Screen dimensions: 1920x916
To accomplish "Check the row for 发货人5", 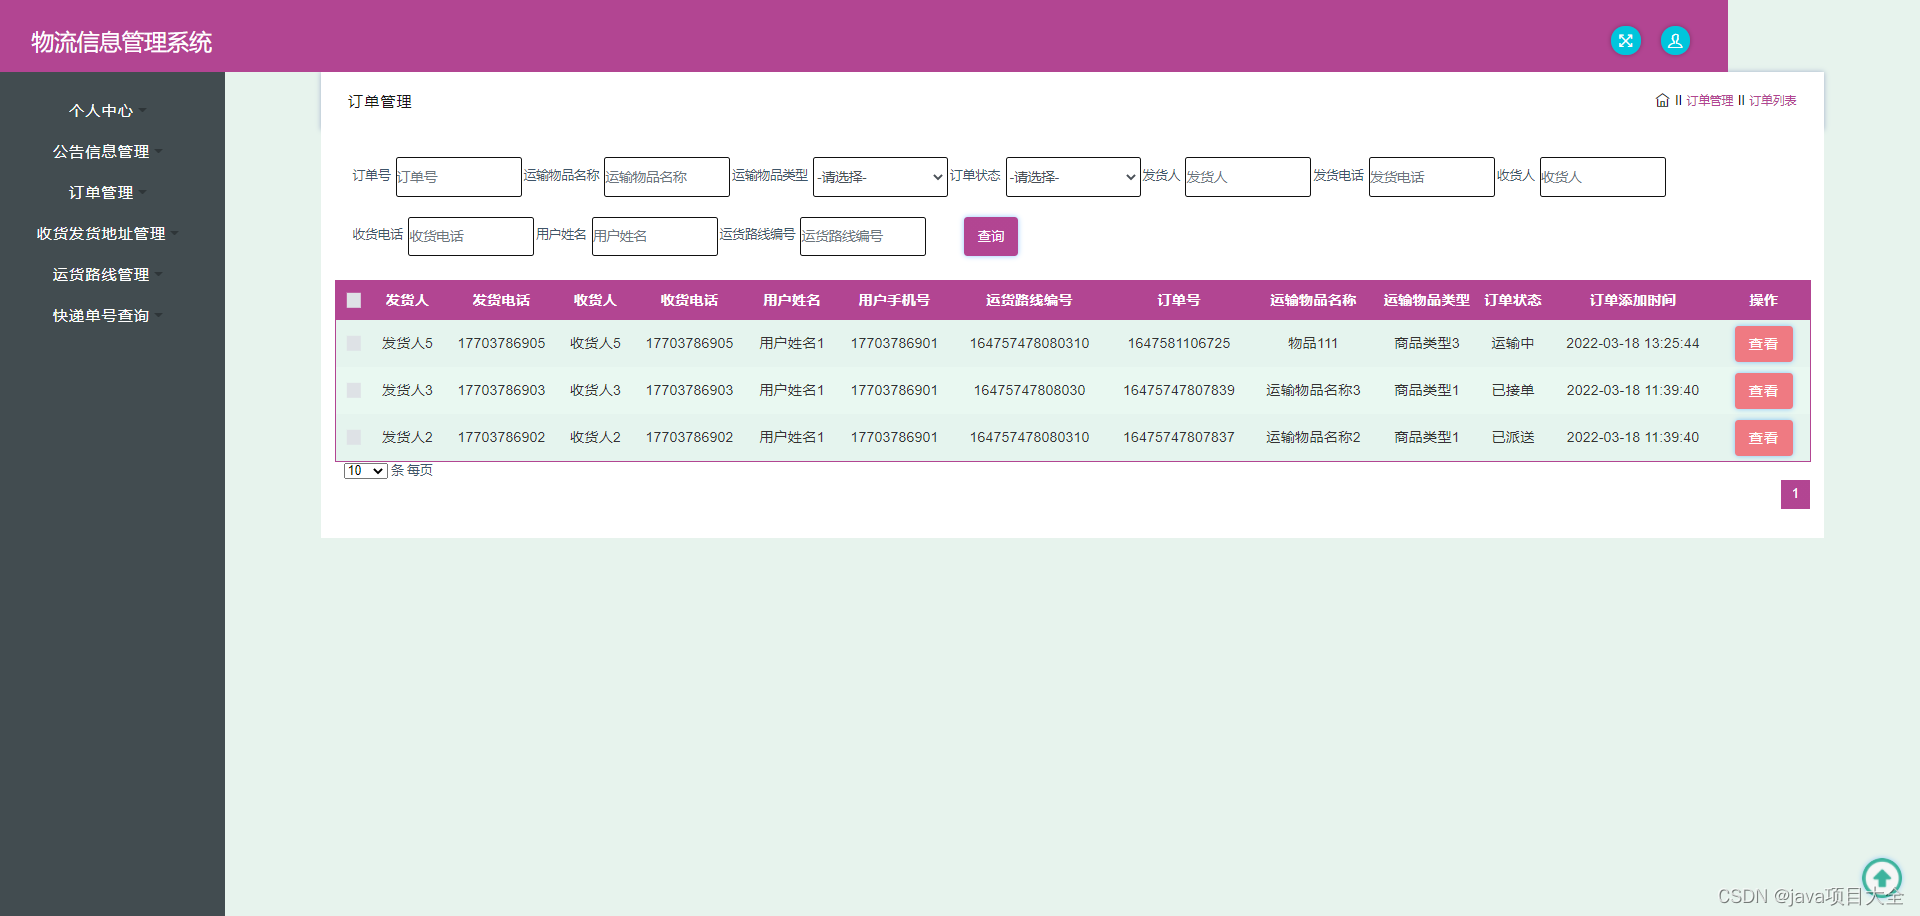I will click(354, 343).
